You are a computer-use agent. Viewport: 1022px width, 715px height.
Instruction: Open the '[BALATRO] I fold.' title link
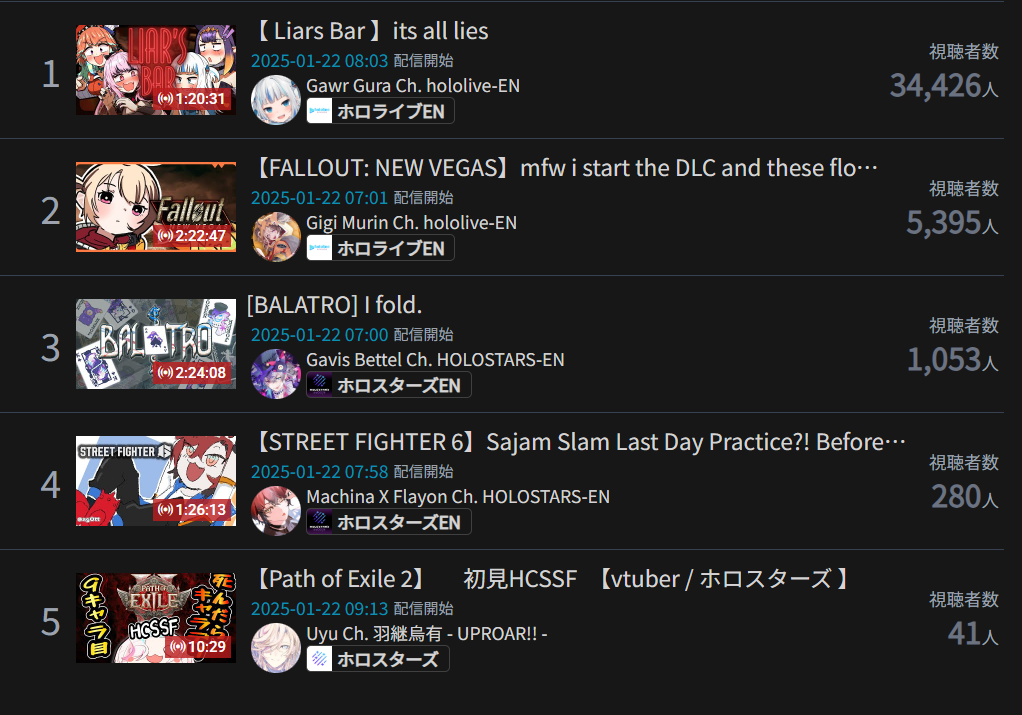tap(334, 305)
